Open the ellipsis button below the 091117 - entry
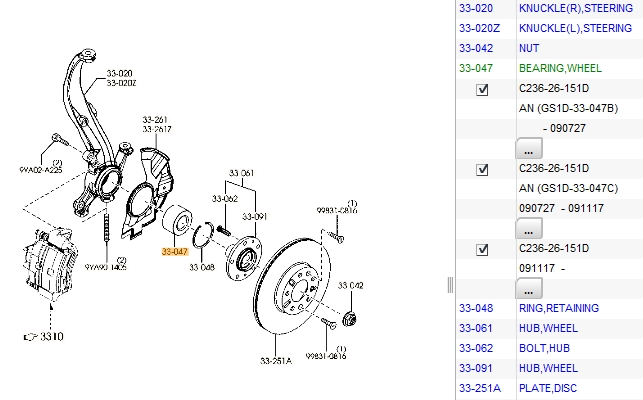This screenshot has width=643, height=400. coord(529,287)
